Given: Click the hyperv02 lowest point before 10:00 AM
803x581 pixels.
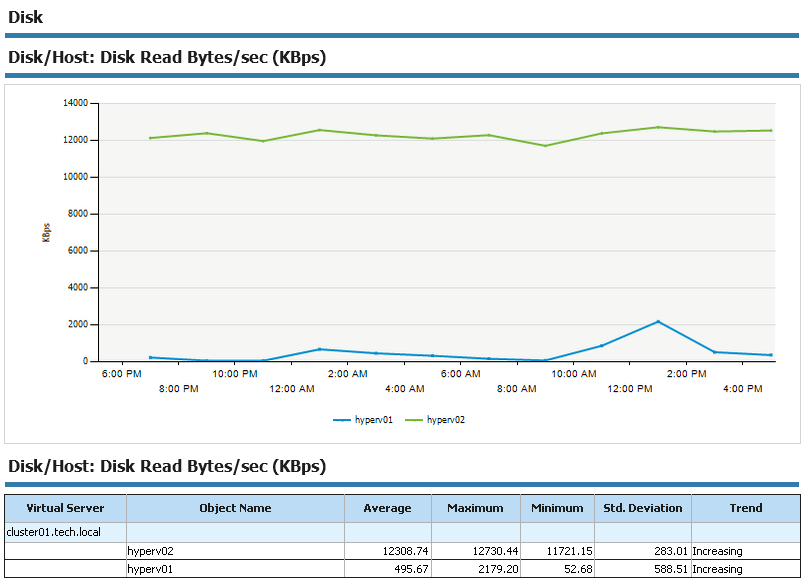Looking at the screenshot, I should [x=545, y=146].
